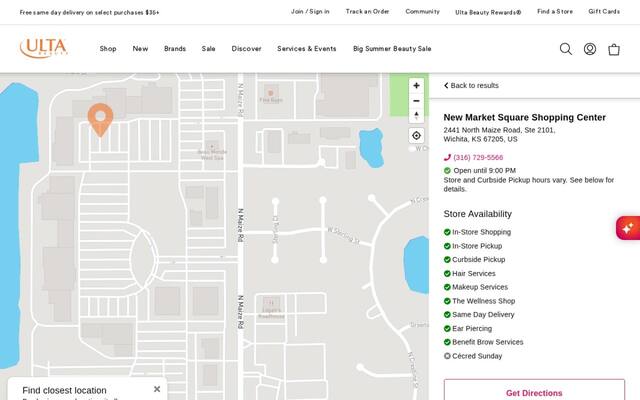Open the sparkle AI assistant button
This screenshot has width=640, height=400.
click(x=628, y=228)
